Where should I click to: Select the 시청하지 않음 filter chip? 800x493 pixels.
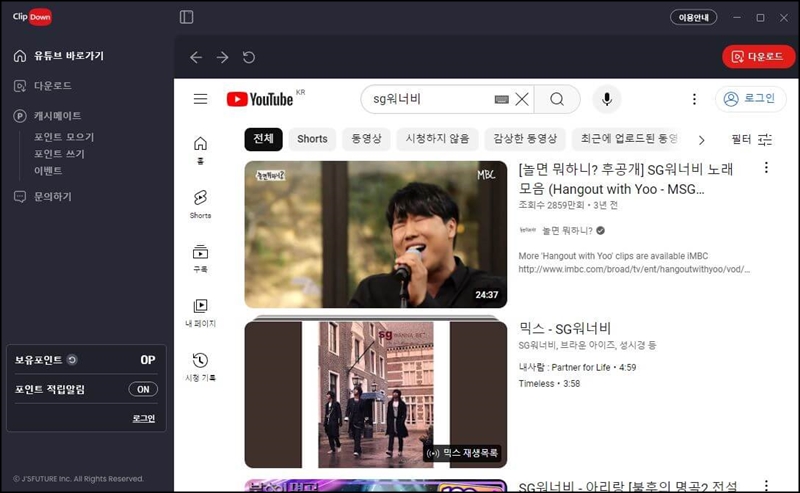click(x=437, y=139)
